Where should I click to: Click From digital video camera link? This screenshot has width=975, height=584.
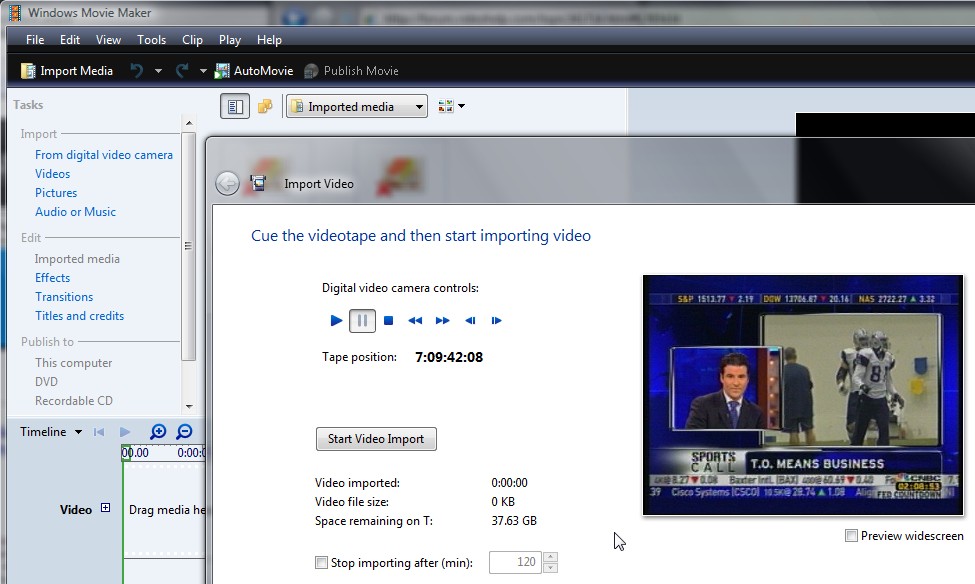[104, 155]
